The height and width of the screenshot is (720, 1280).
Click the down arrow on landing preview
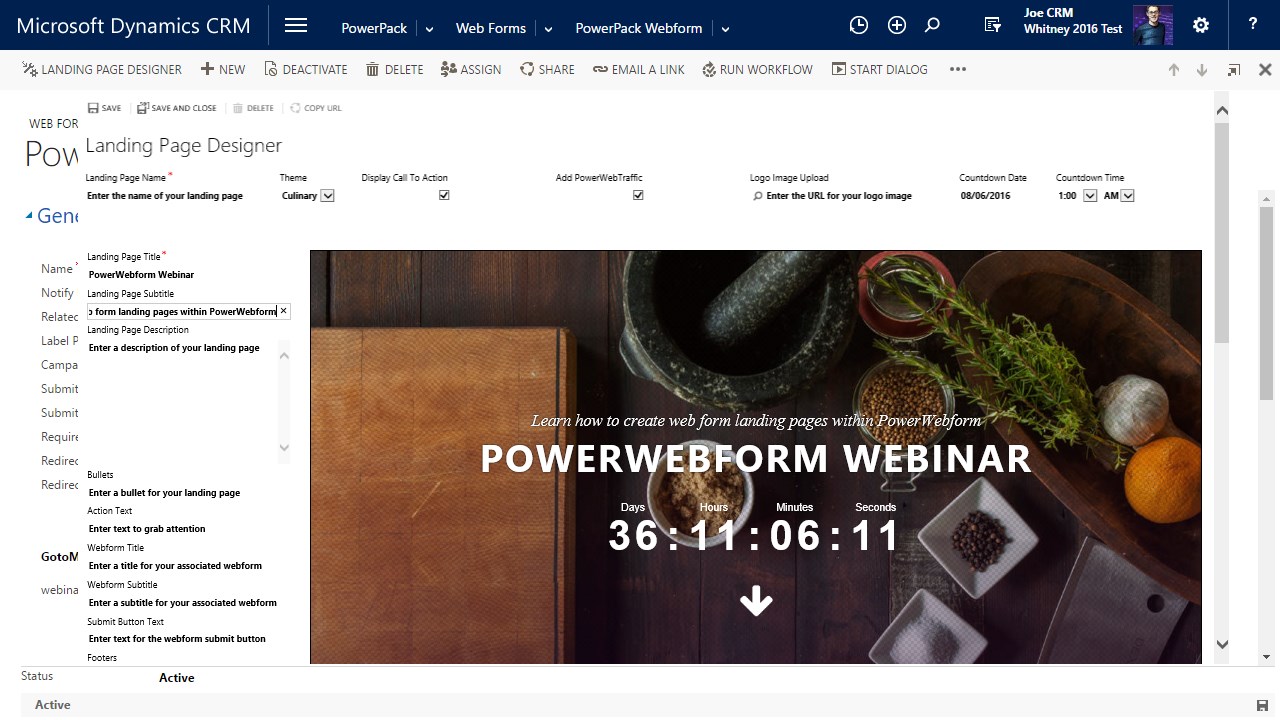[756, 601]
